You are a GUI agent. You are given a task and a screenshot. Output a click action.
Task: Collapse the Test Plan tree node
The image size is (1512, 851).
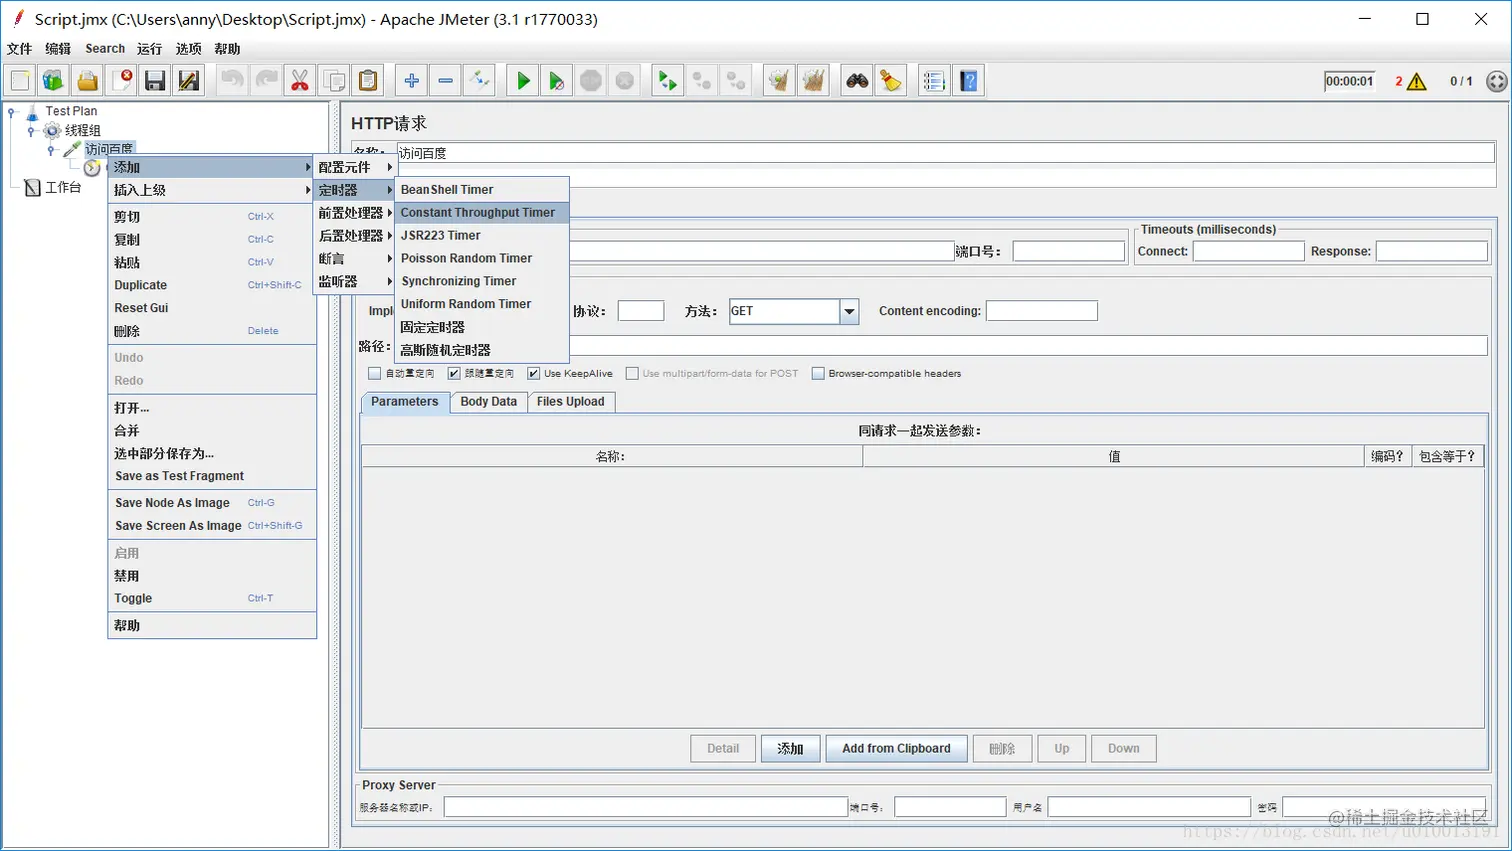[11, 112]
